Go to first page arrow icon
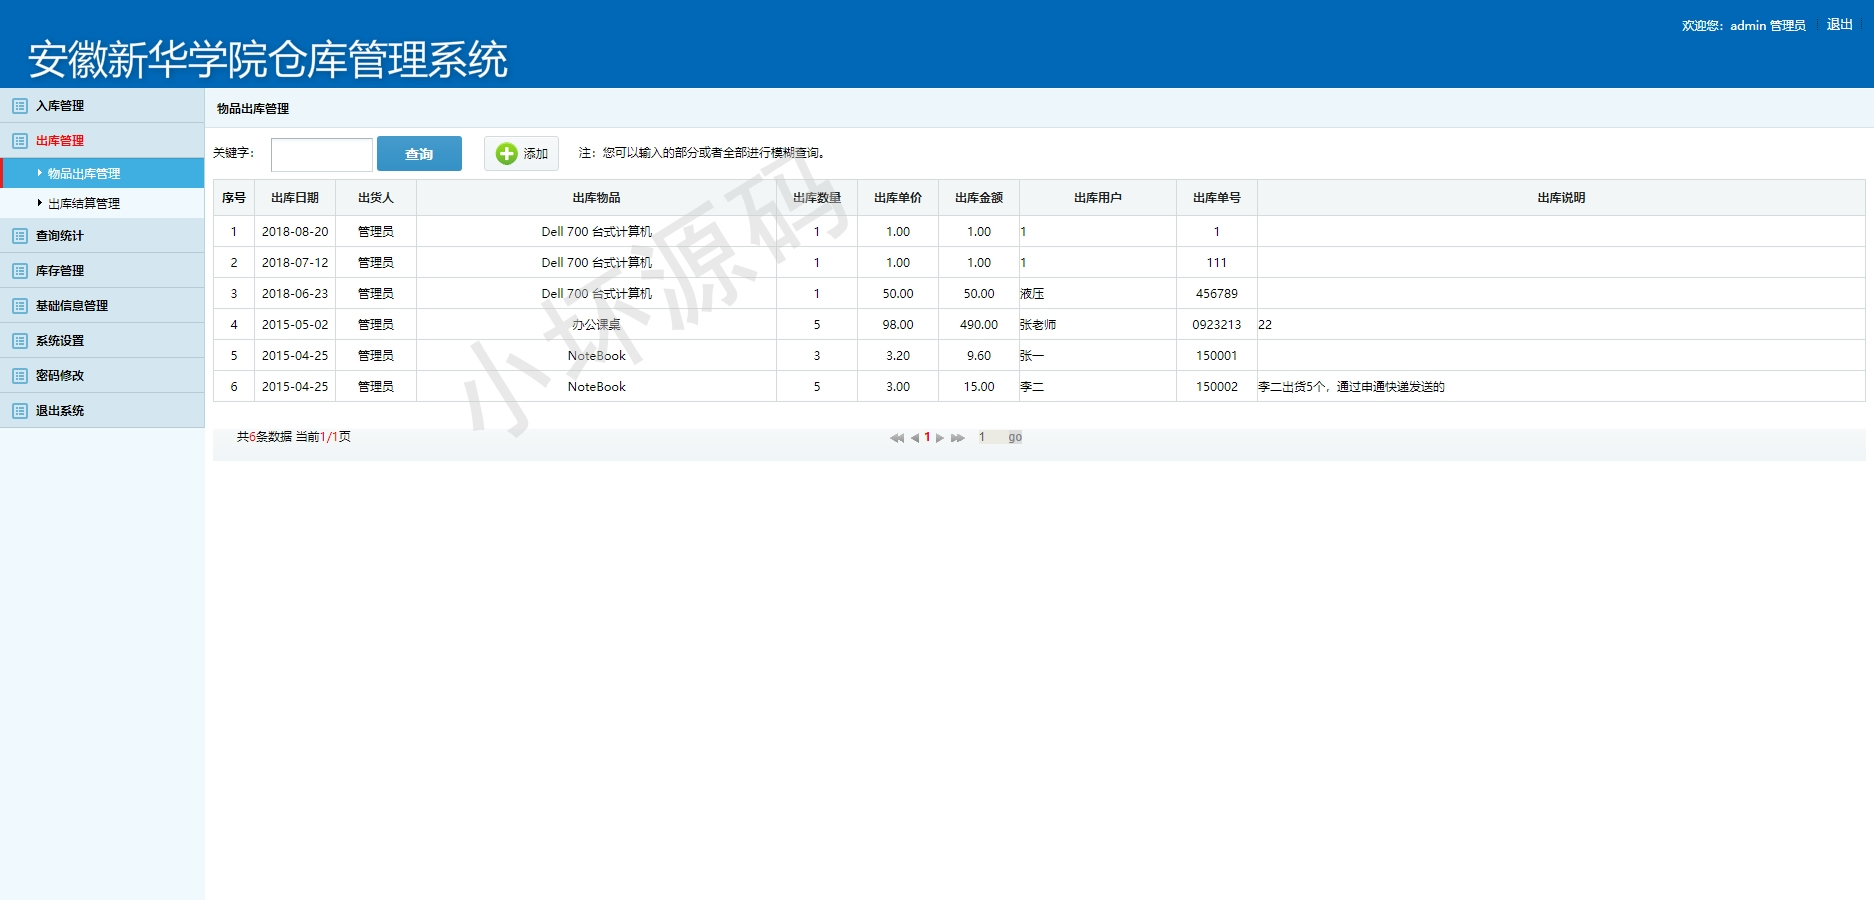Image resolution: width=1874 pixels, height=900 pixels. click(x=897, y=438)
